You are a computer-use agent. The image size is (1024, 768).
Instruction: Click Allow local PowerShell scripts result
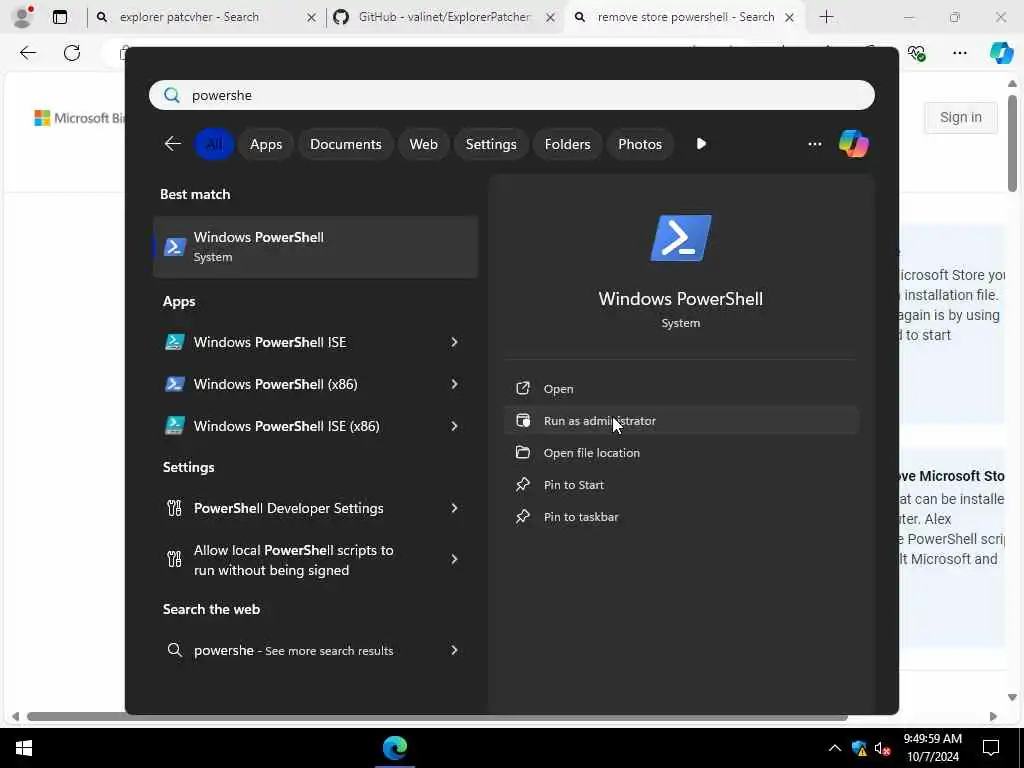315,560
